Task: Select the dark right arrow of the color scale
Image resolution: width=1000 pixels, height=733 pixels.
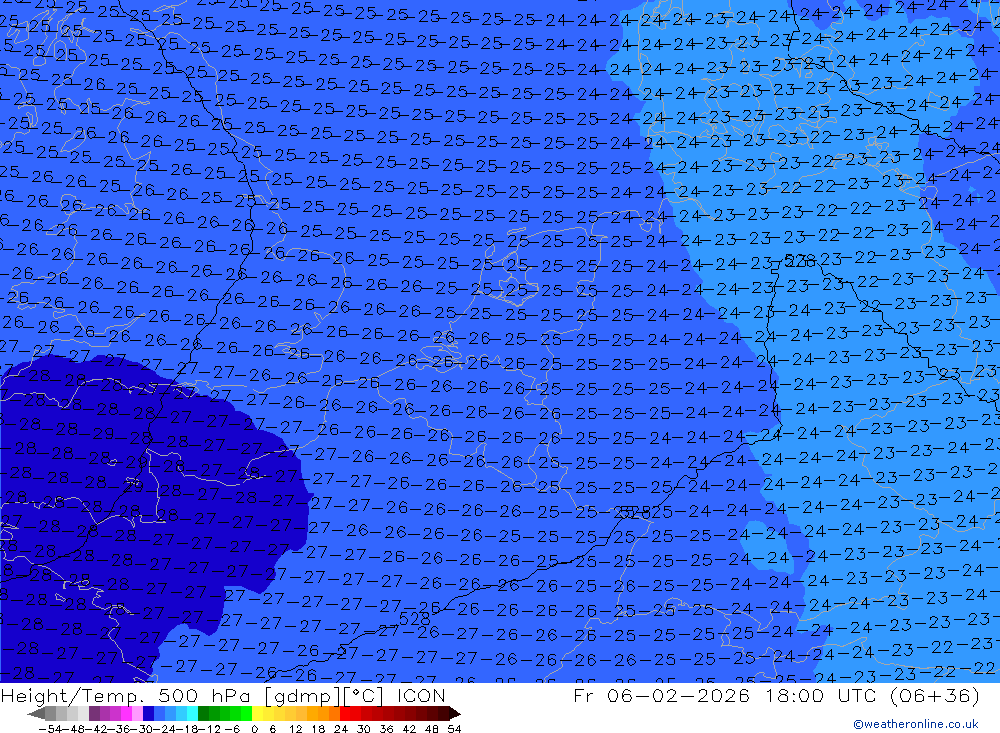Action: (x=455, y=714)
